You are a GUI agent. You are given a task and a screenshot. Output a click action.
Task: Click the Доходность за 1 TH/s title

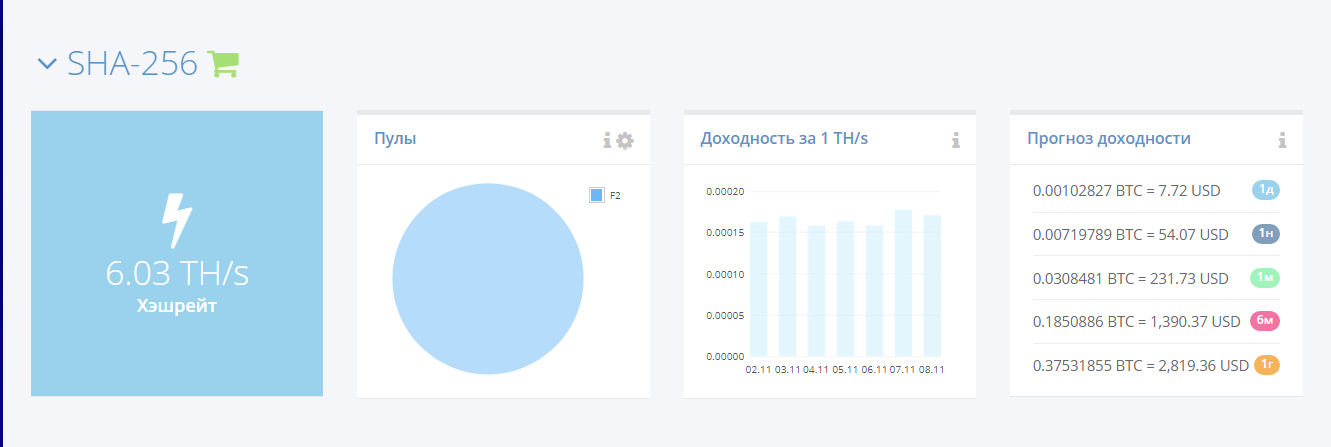coord(784,138)
